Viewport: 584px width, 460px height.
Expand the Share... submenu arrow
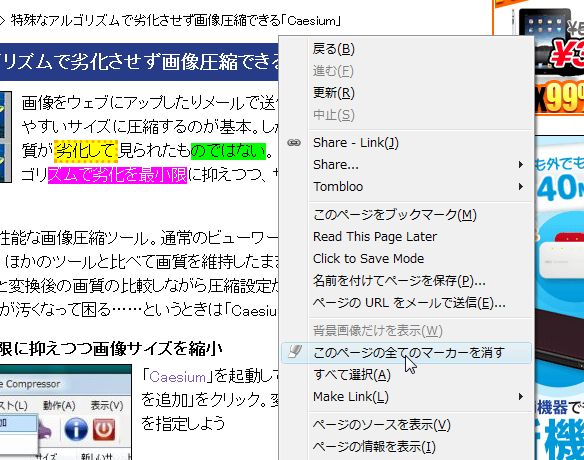[521, 165]
